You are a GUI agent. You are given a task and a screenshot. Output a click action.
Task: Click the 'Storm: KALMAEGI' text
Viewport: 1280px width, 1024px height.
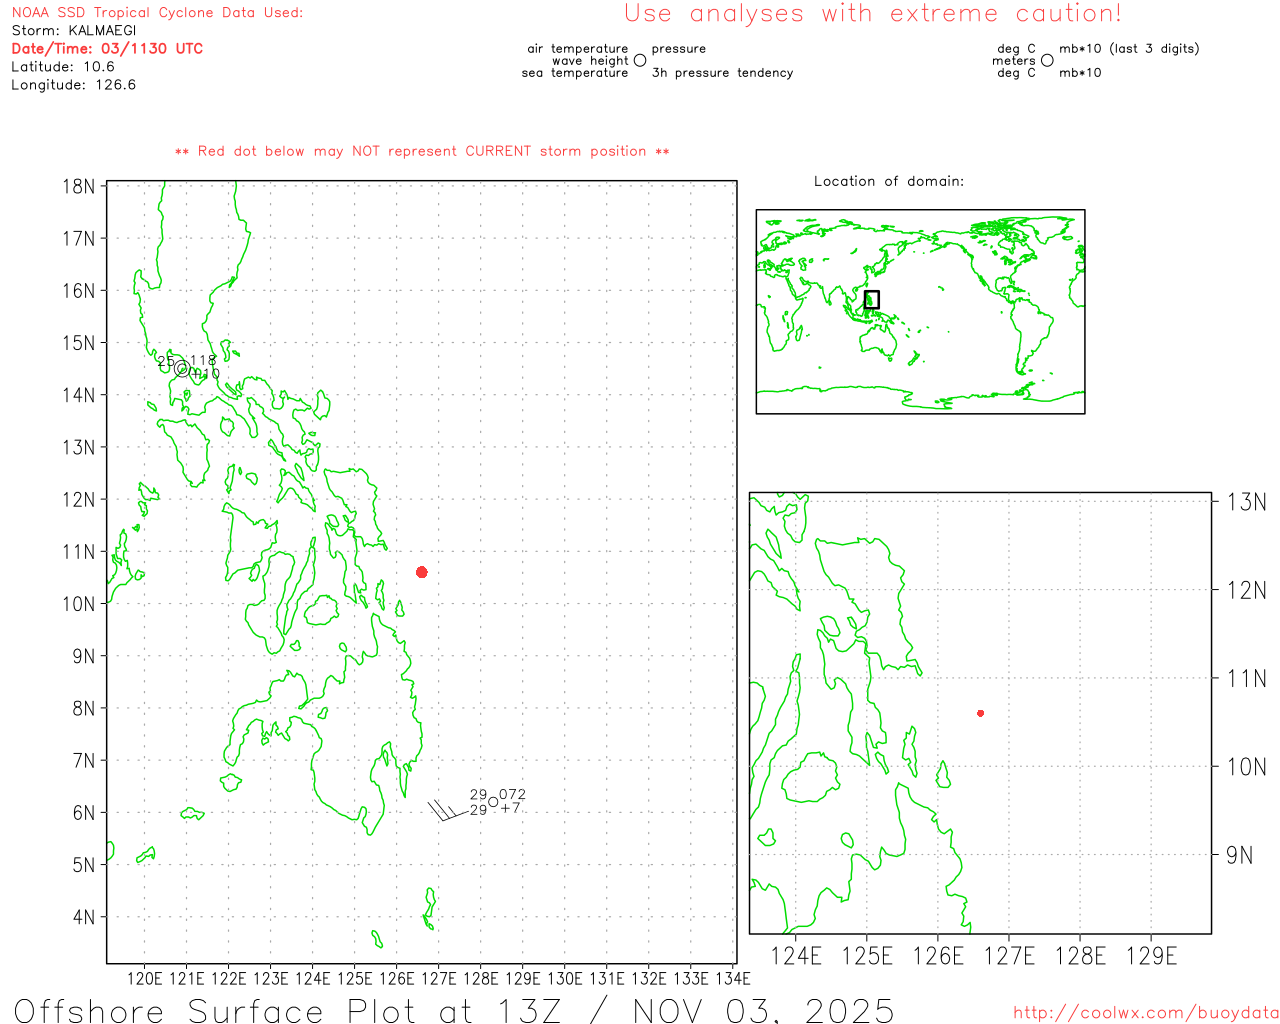(x=74, y=31)
